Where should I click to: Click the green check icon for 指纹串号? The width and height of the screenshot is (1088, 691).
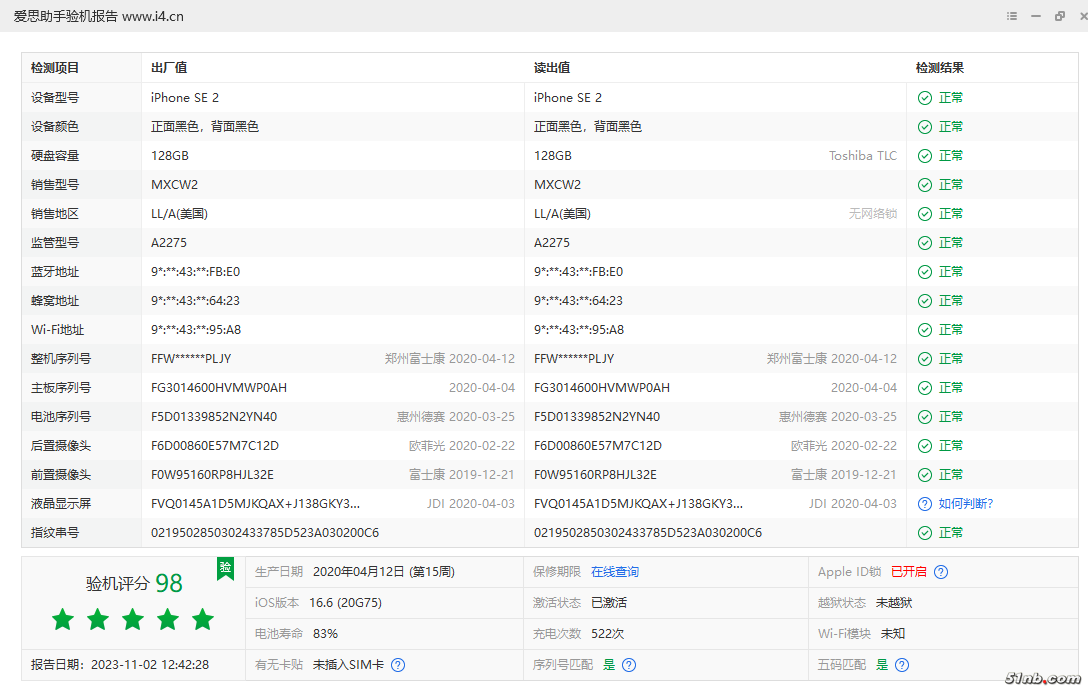tap(925, 533)
